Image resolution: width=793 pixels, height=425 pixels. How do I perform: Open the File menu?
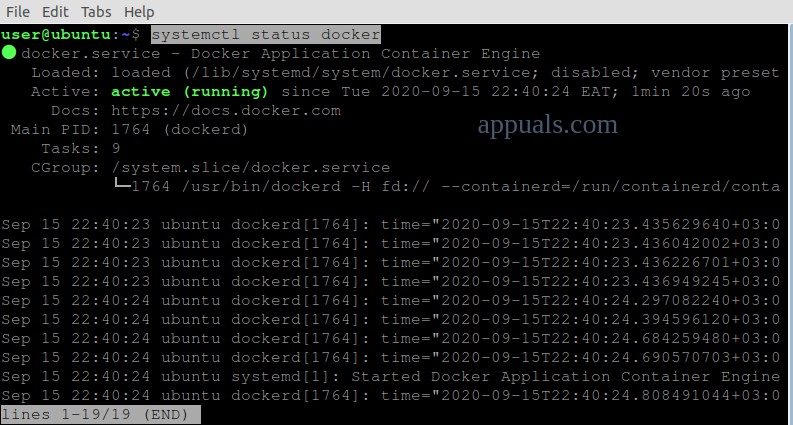(x=18, y=11)
